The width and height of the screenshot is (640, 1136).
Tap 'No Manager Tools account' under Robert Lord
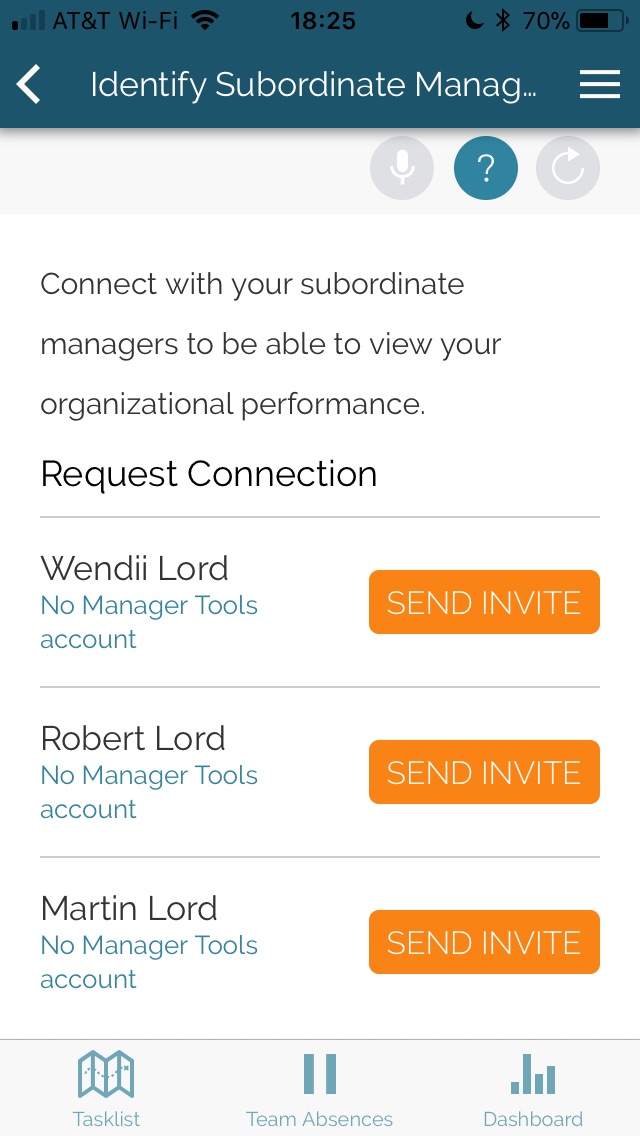[x=149, y=792]
